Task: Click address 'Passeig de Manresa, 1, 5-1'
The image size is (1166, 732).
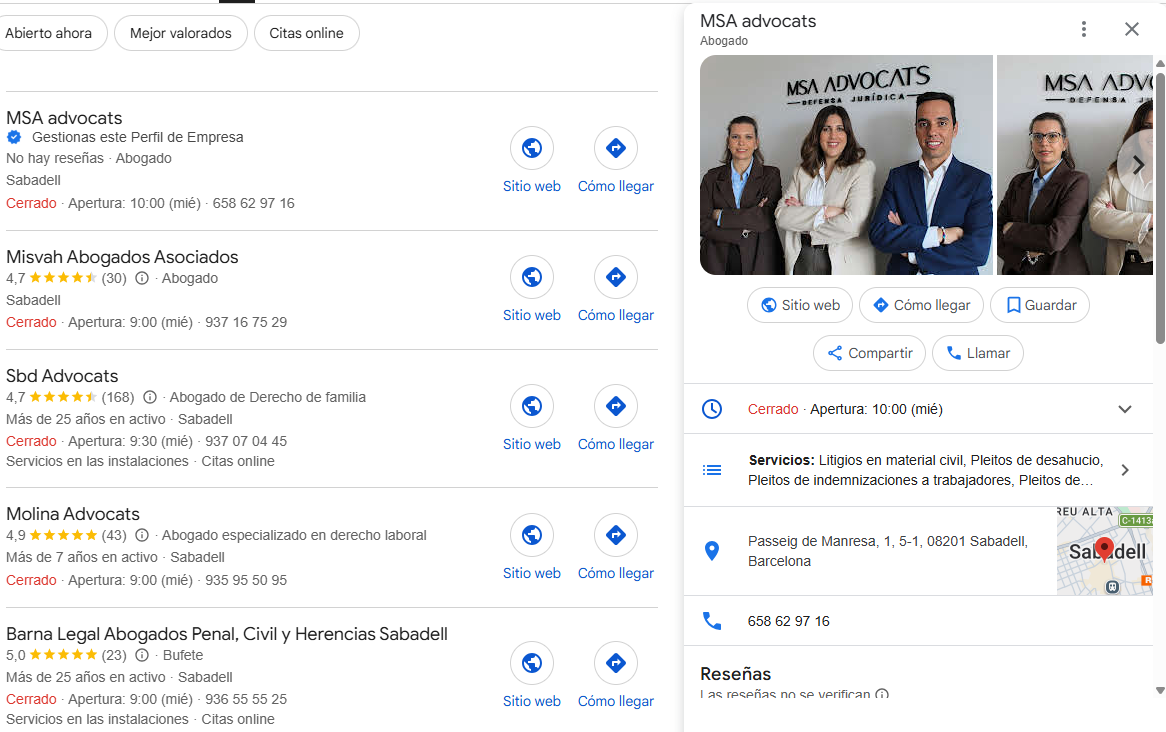Action: [888, 551]
